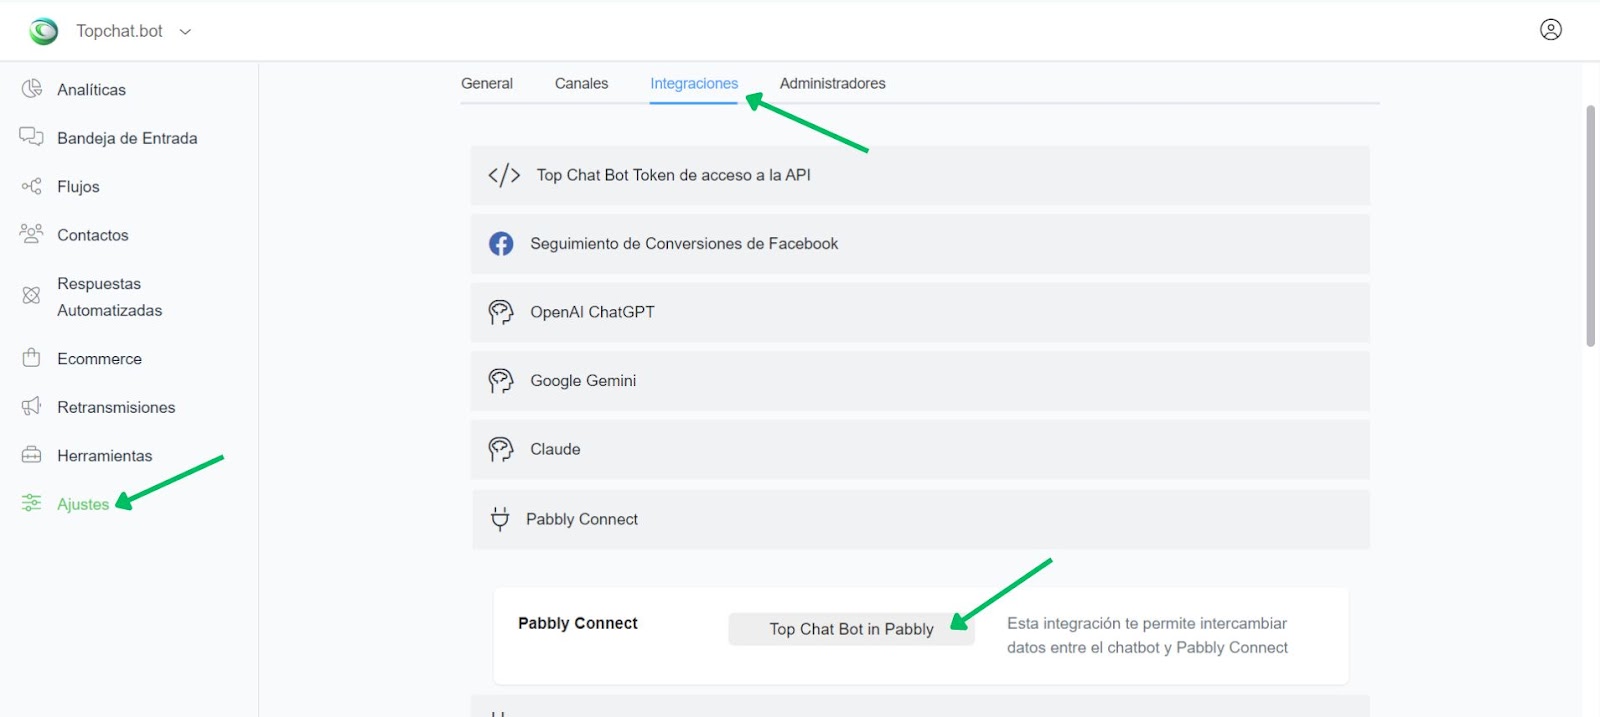Click the Top Chat Bot in Pabbly button
The image size is (1600, 717).
851,629
